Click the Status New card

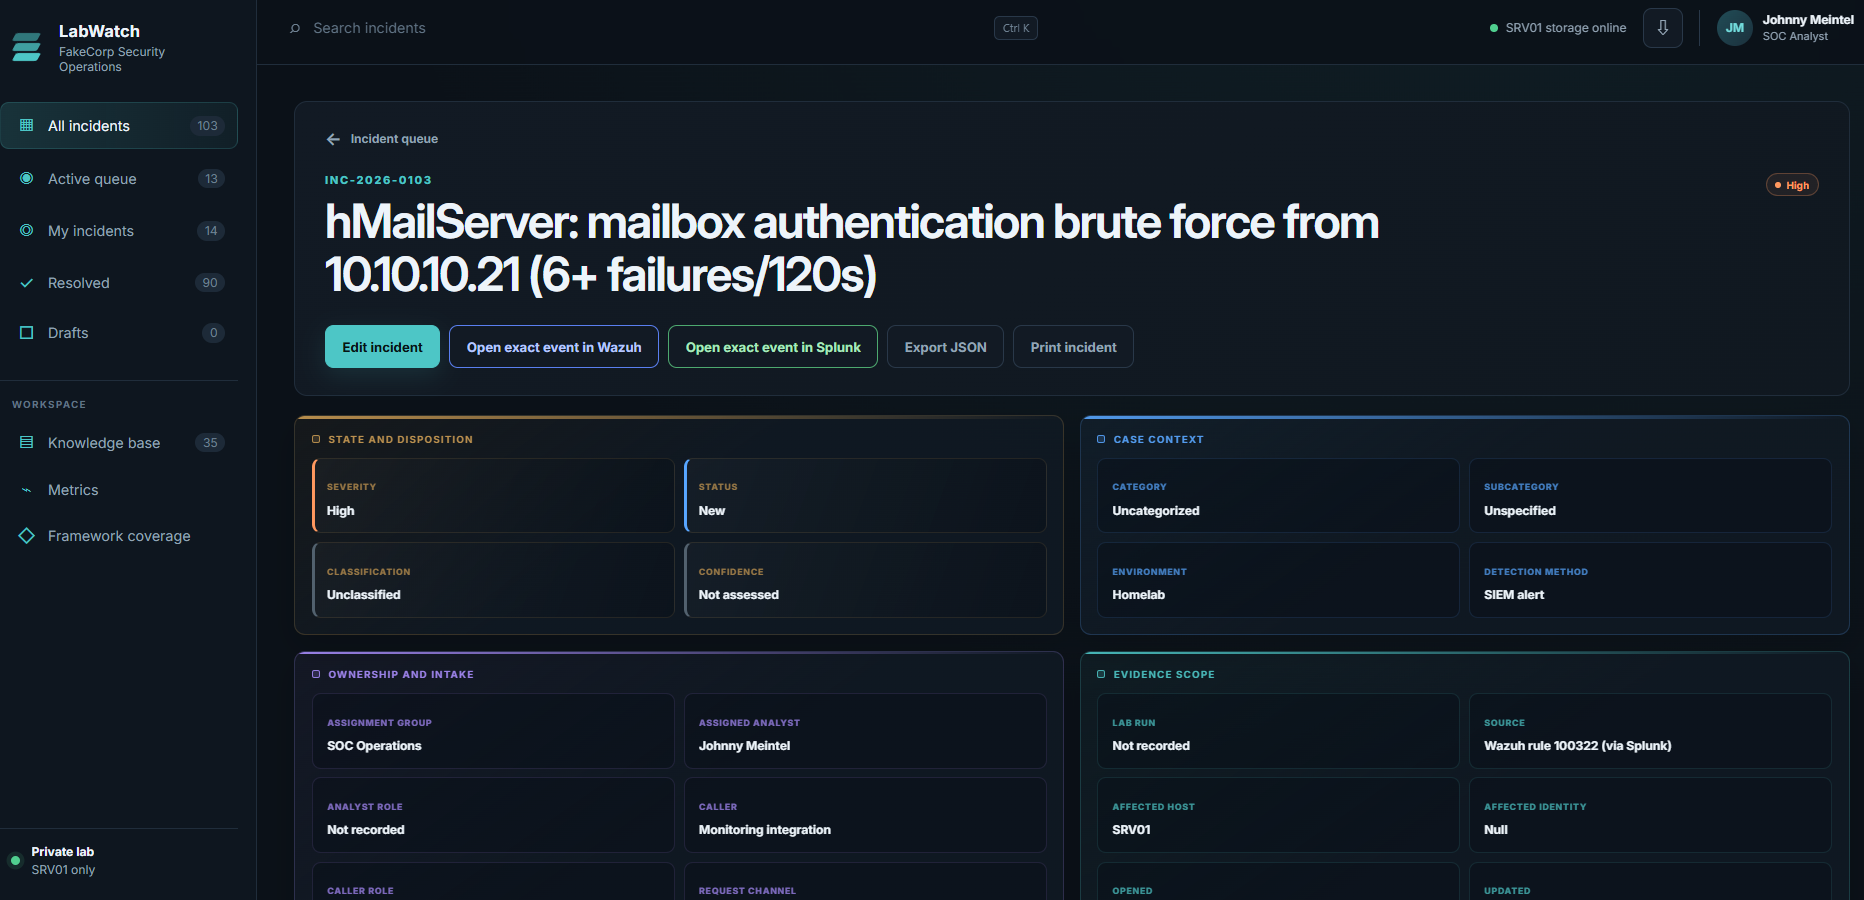coord(865,496)
